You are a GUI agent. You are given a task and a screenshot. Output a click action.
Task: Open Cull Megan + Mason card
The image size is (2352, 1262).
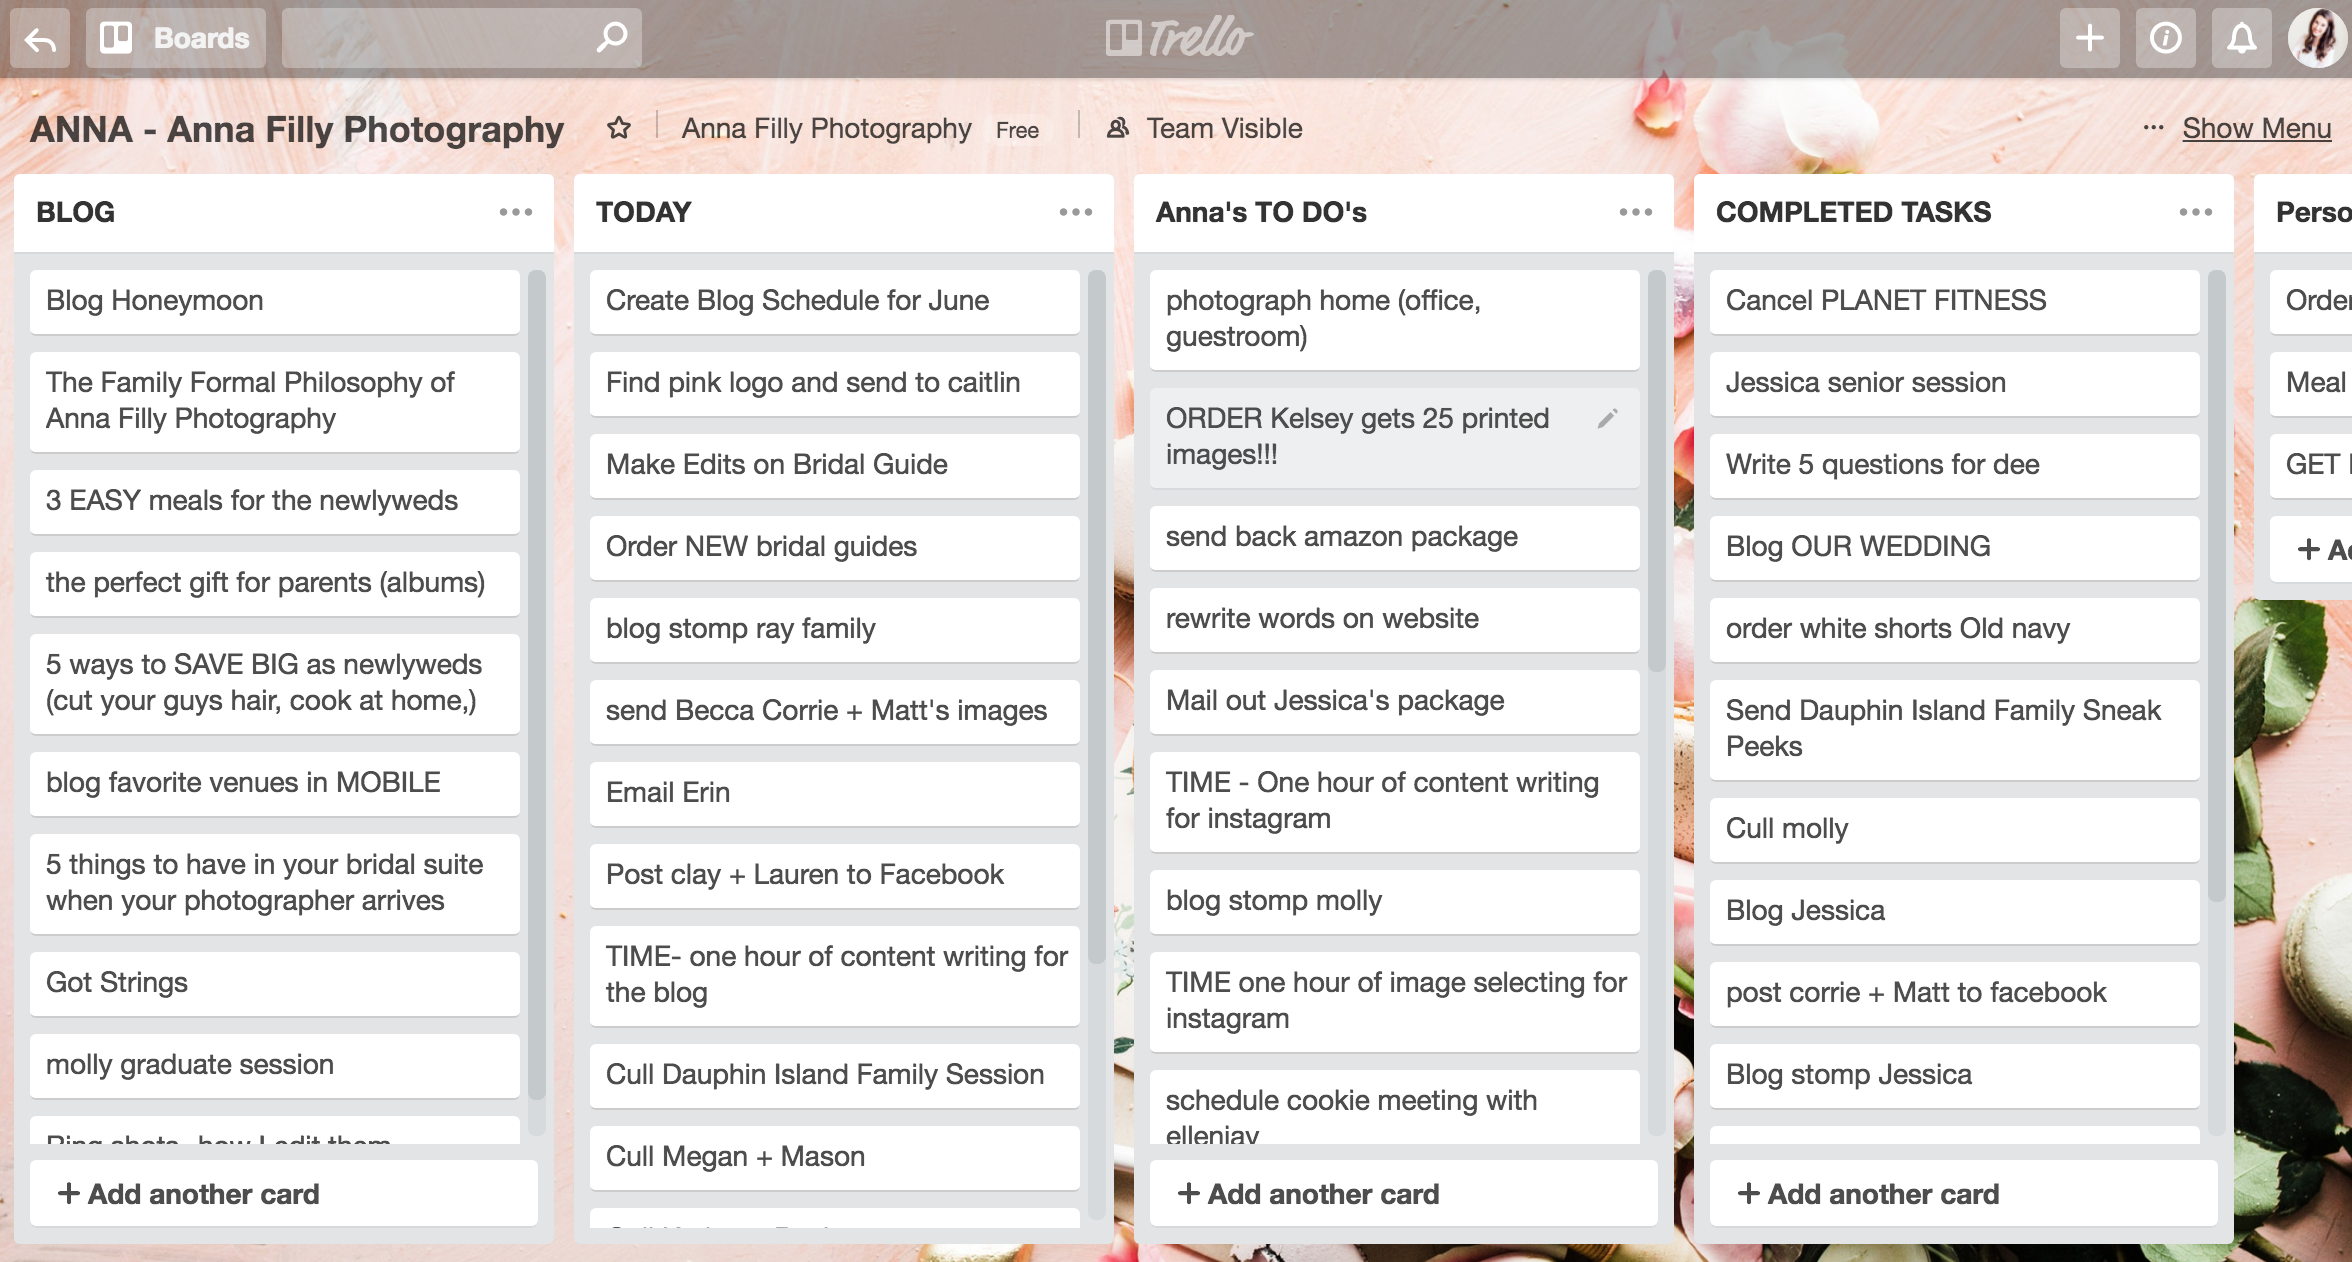(835, 1157)
